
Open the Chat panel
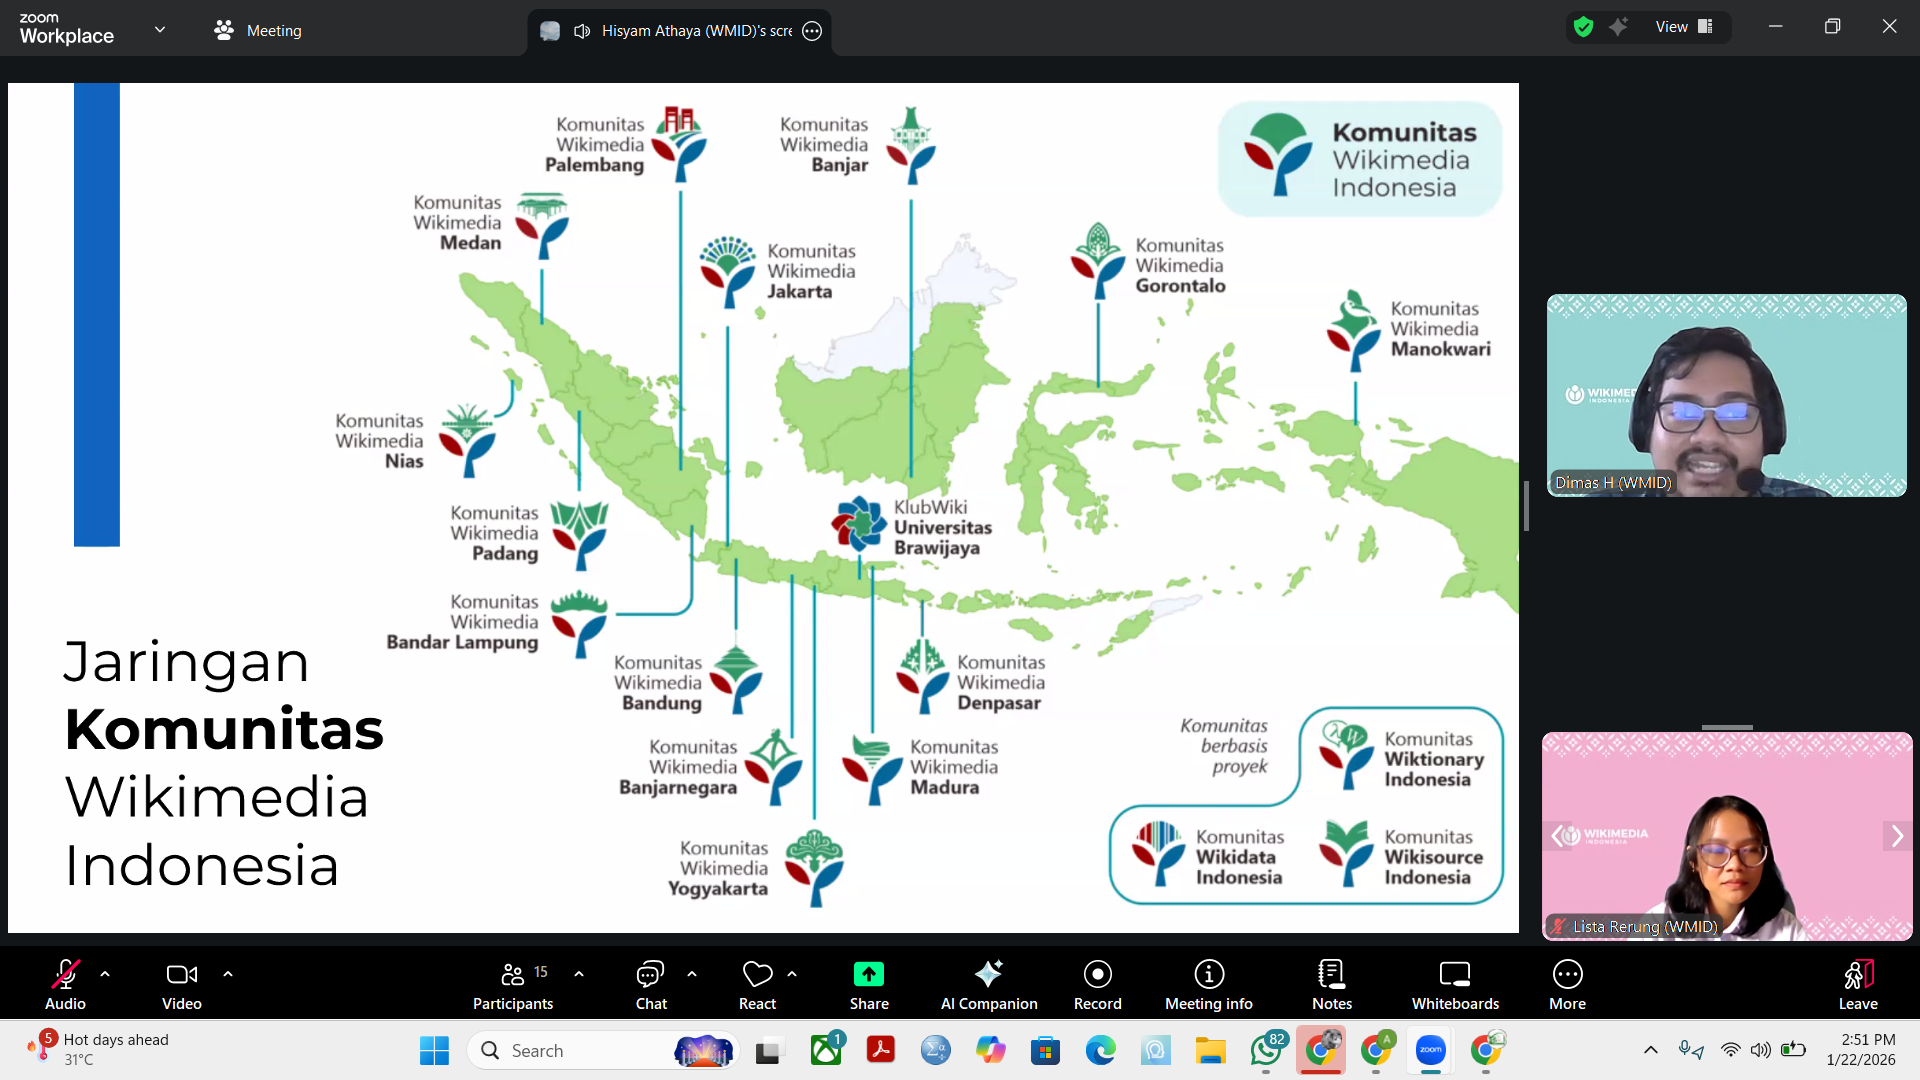click(x=650, y=983)
